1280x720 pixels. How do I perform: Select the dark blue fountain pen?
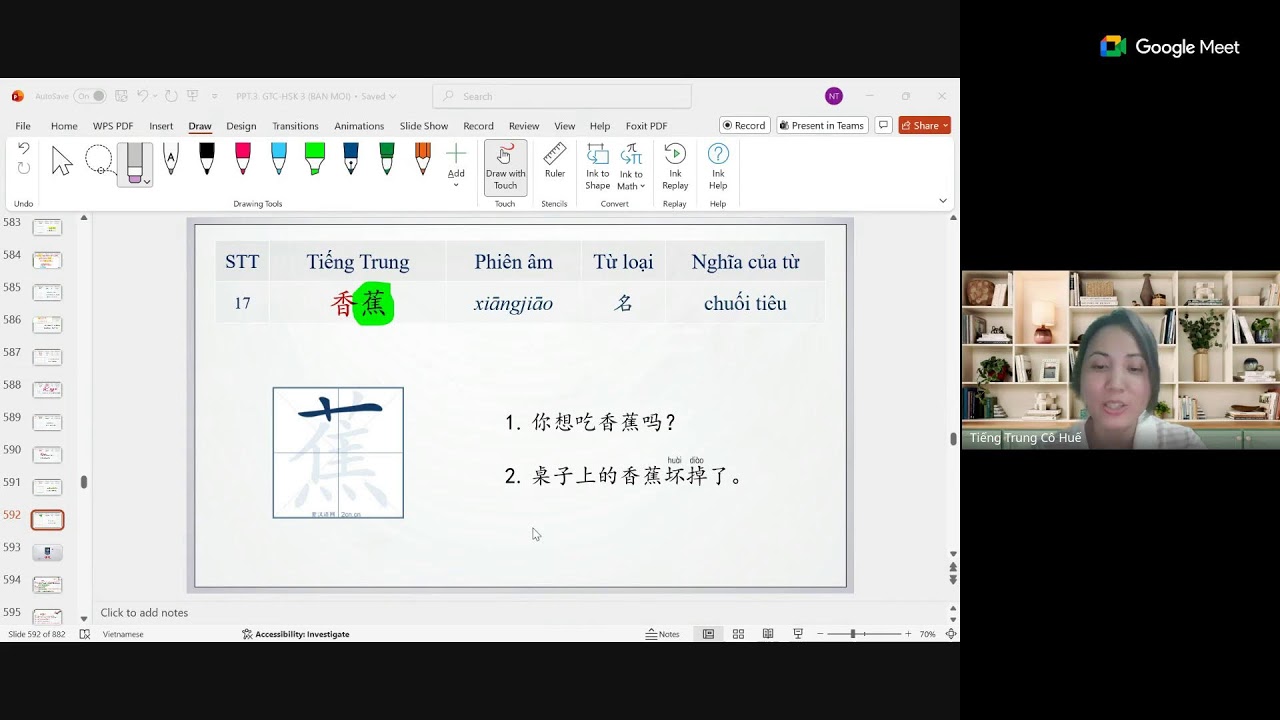click(x=351, y=160)
